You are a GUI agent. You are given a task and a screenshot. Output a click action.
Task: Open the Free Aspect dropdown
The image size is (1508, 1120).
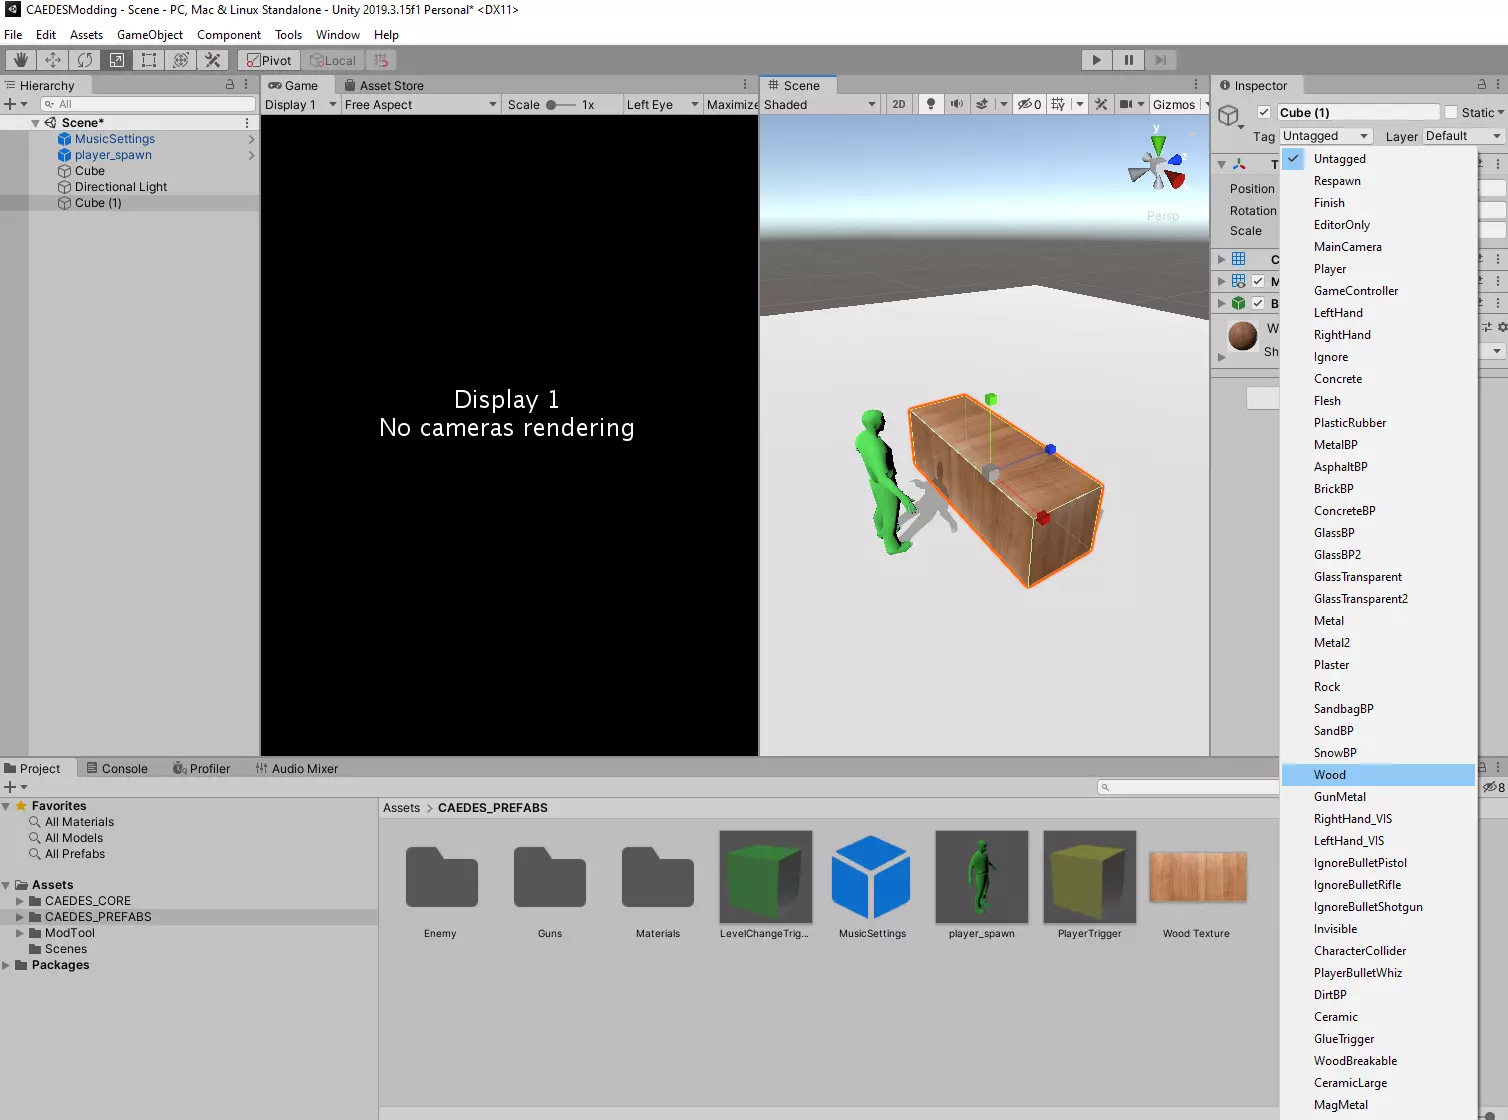[420, 104]
